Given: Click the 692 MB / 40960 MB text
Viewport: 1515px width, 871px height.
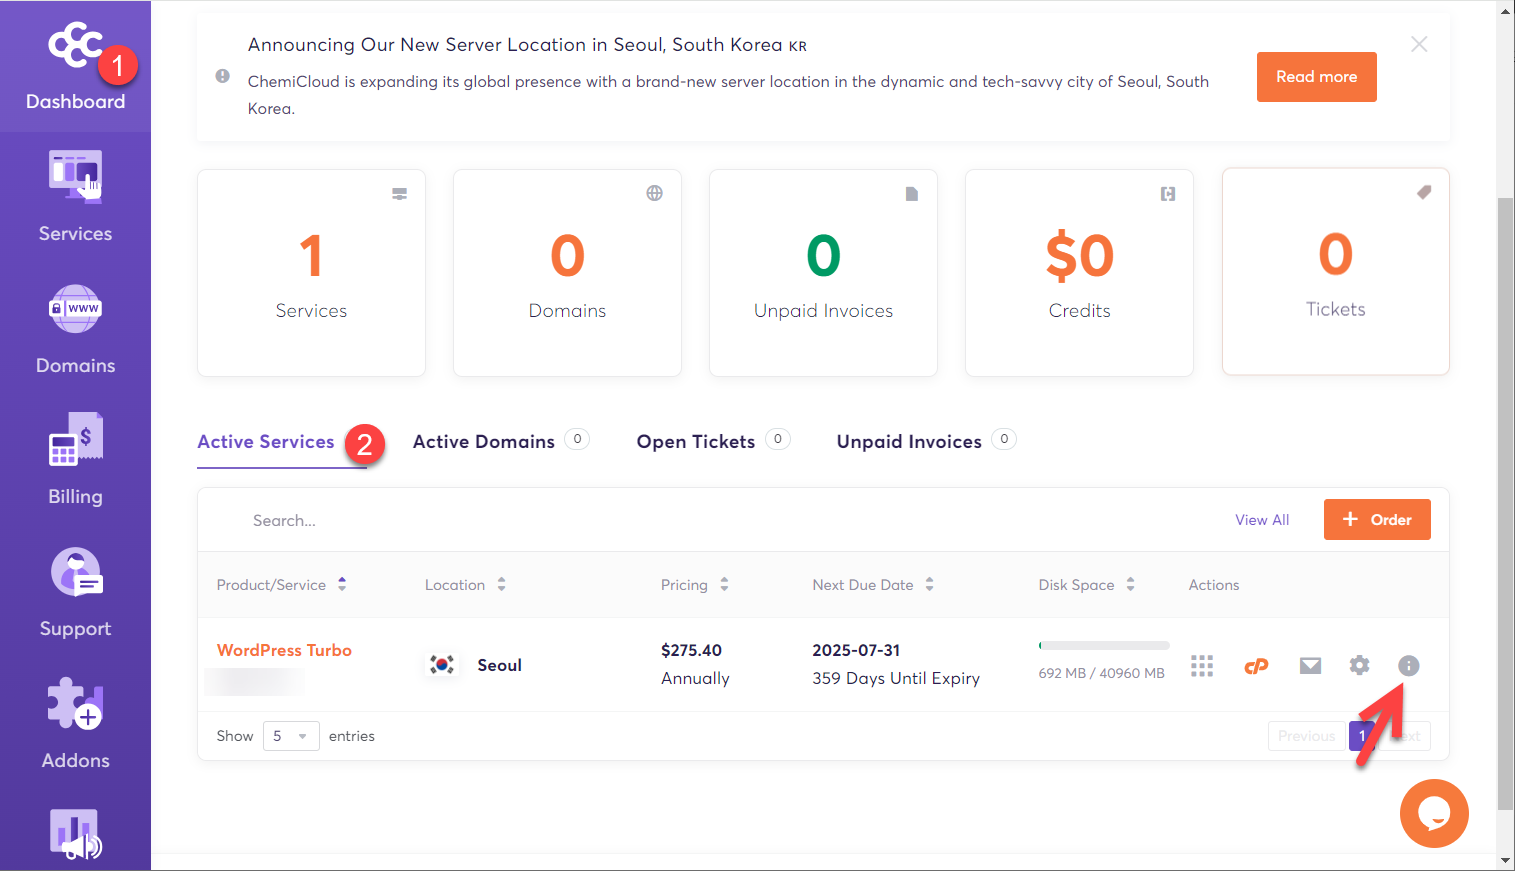Looking at the screenshot, I should point(1101,673).
